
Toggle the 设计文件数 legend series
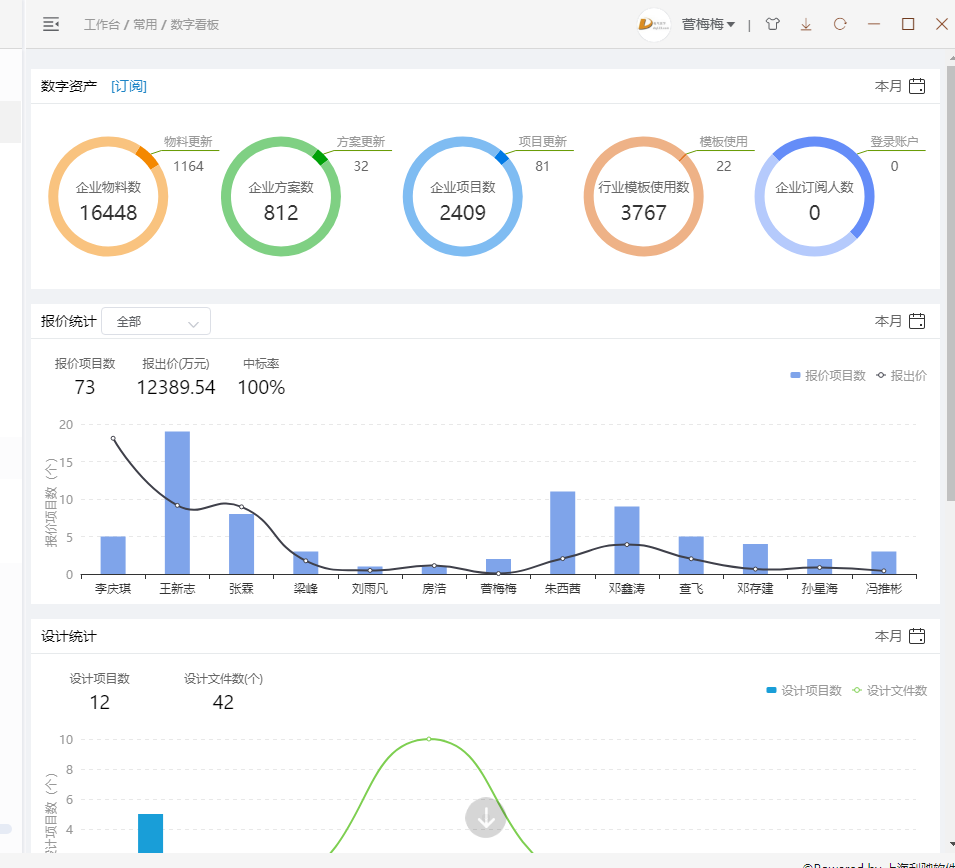point(889,691)
